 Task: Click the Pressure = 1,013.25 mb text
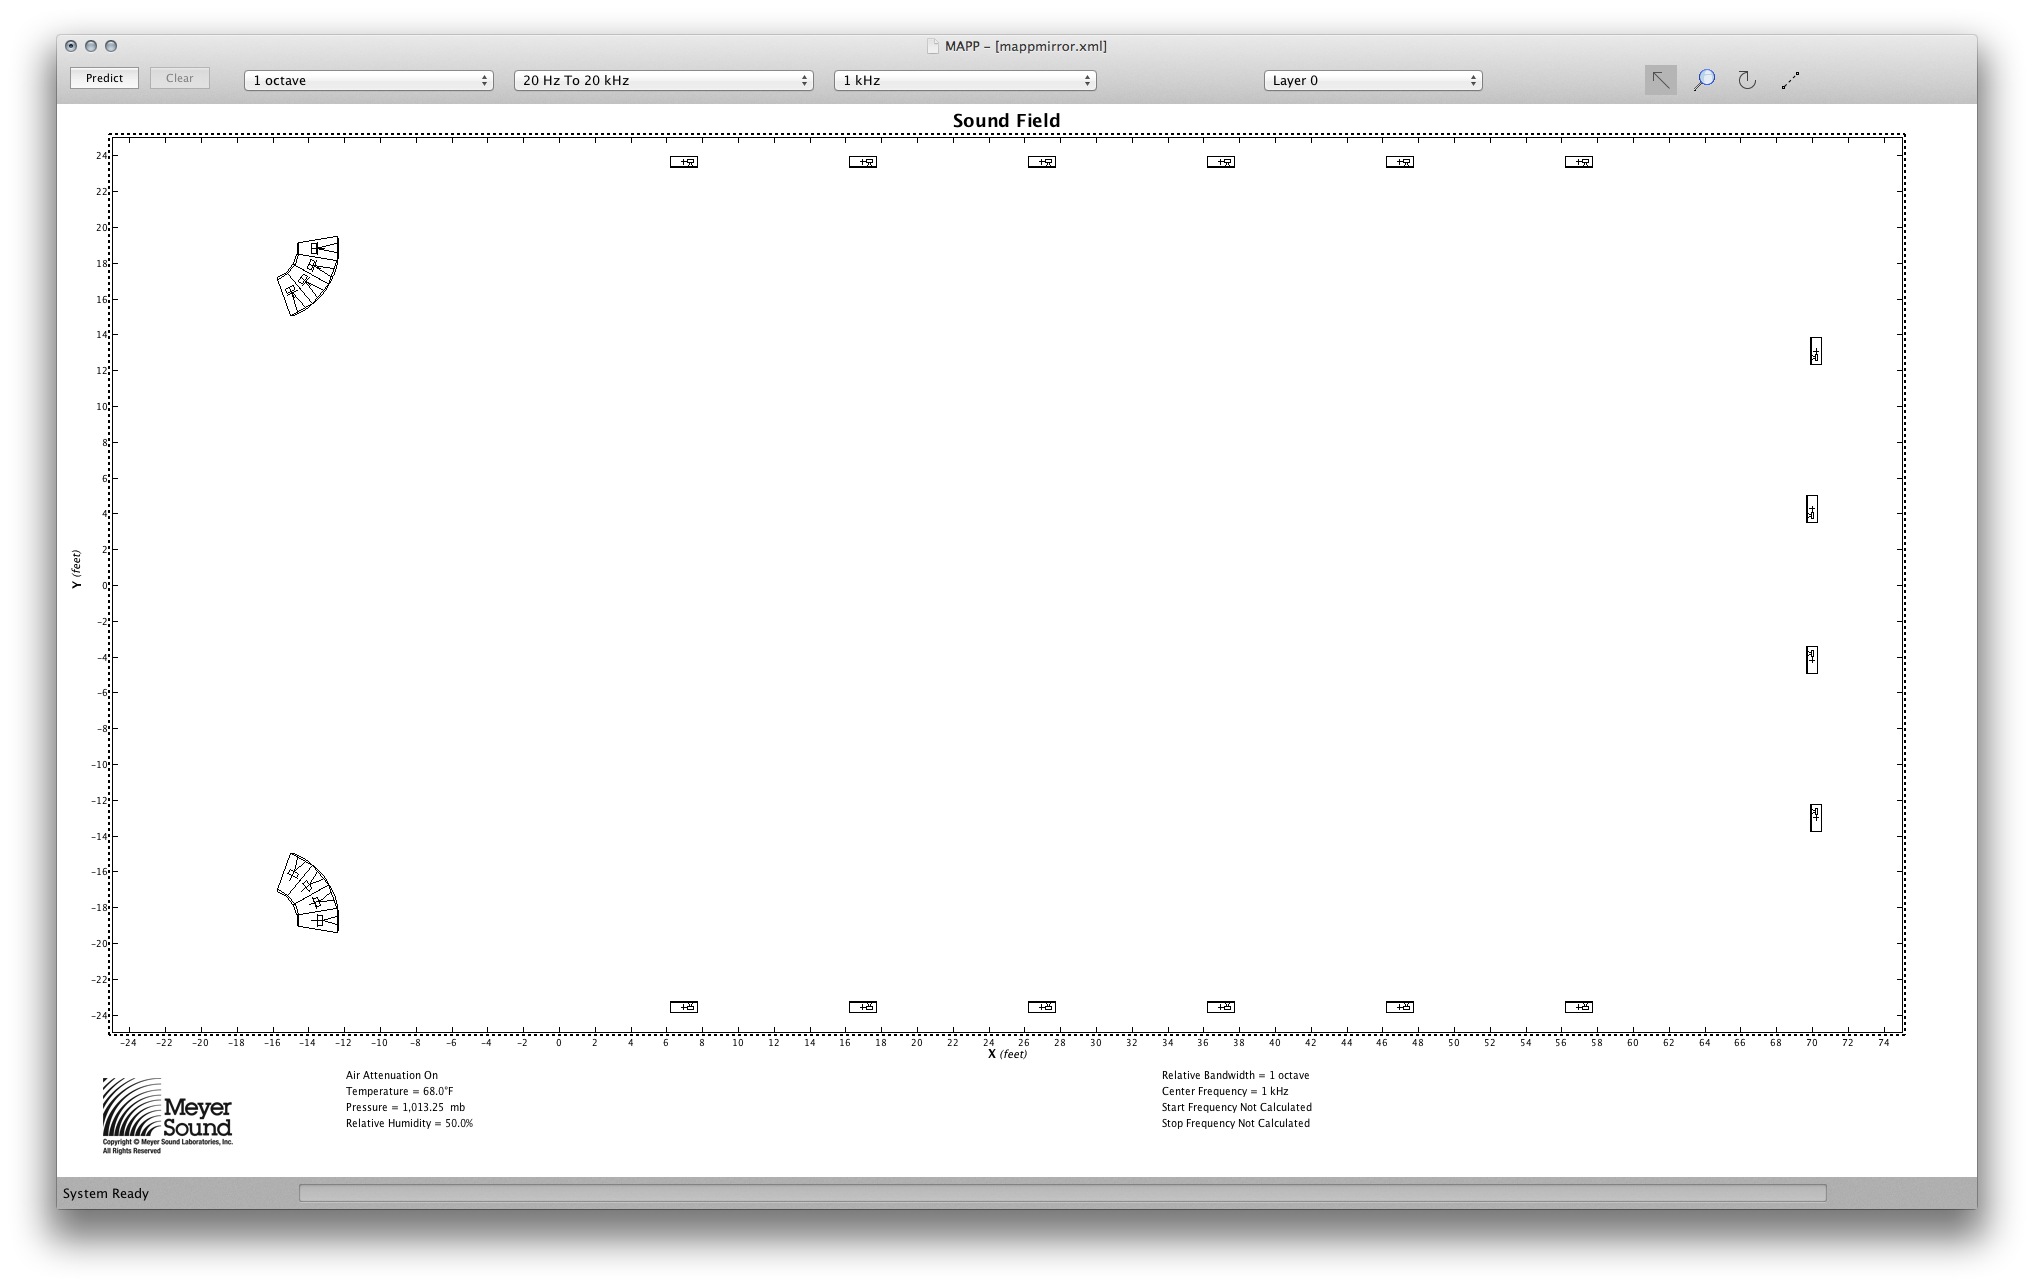(405, 1107)
